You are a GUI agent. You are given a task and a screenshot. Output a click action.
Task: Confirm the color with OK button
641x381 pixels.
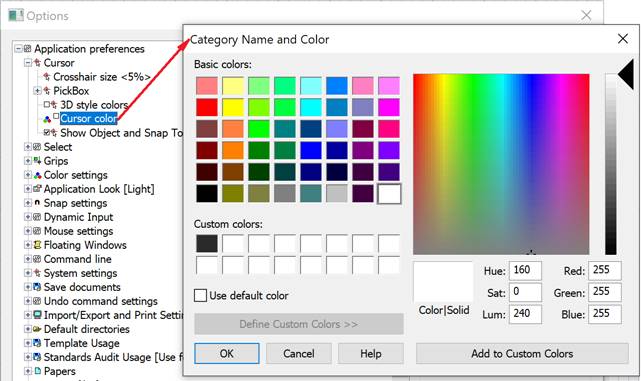226,354
